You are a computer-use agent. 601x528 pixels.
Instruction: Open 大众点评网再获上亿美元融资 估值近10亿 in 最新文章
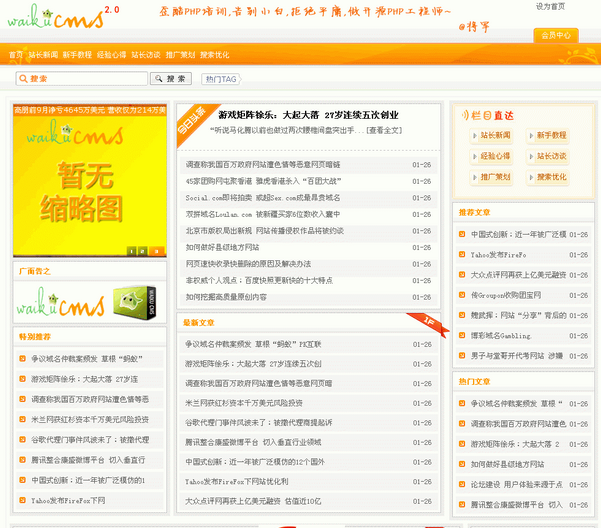[253, 501]
